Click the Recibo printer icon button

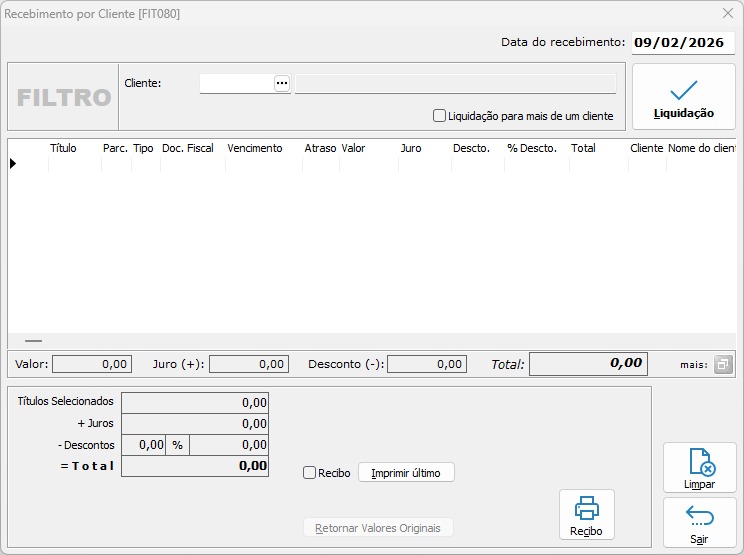tap(586, 515)
